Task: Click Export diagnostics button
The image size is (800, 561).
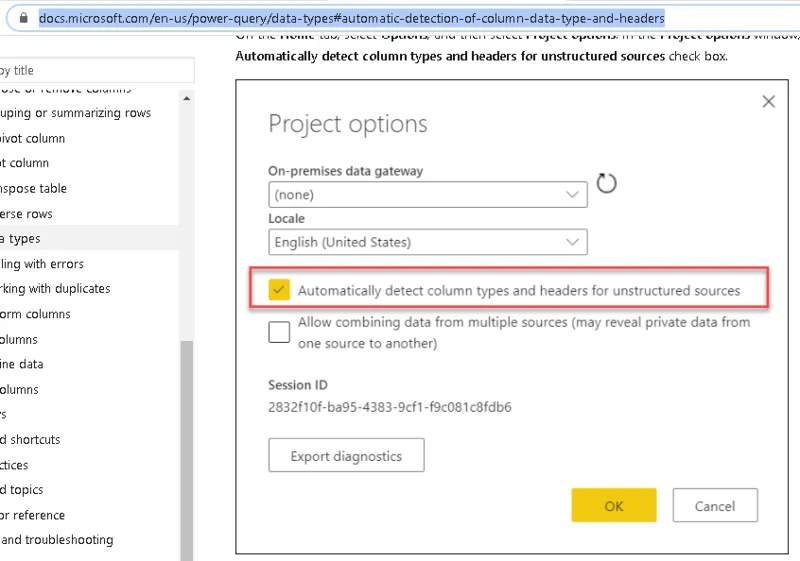Action: (x=346, y=455)
